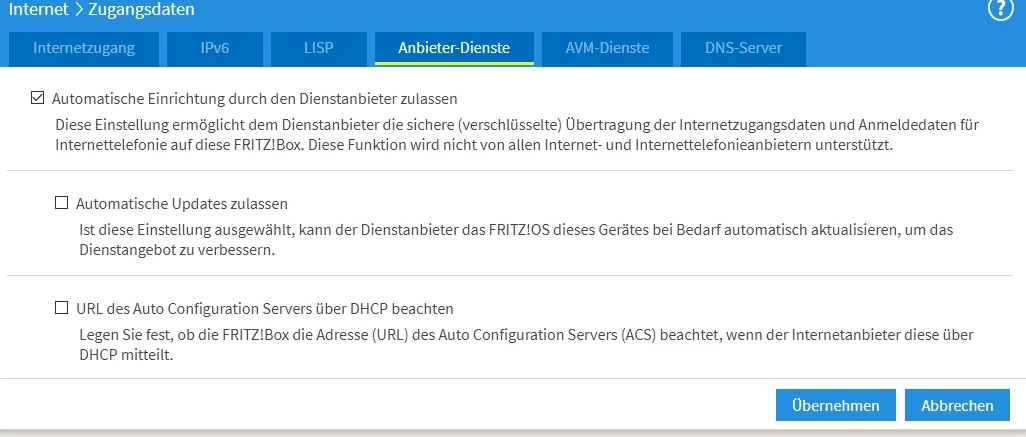
Task: Select the LISP tab
Action: point(319,47)
